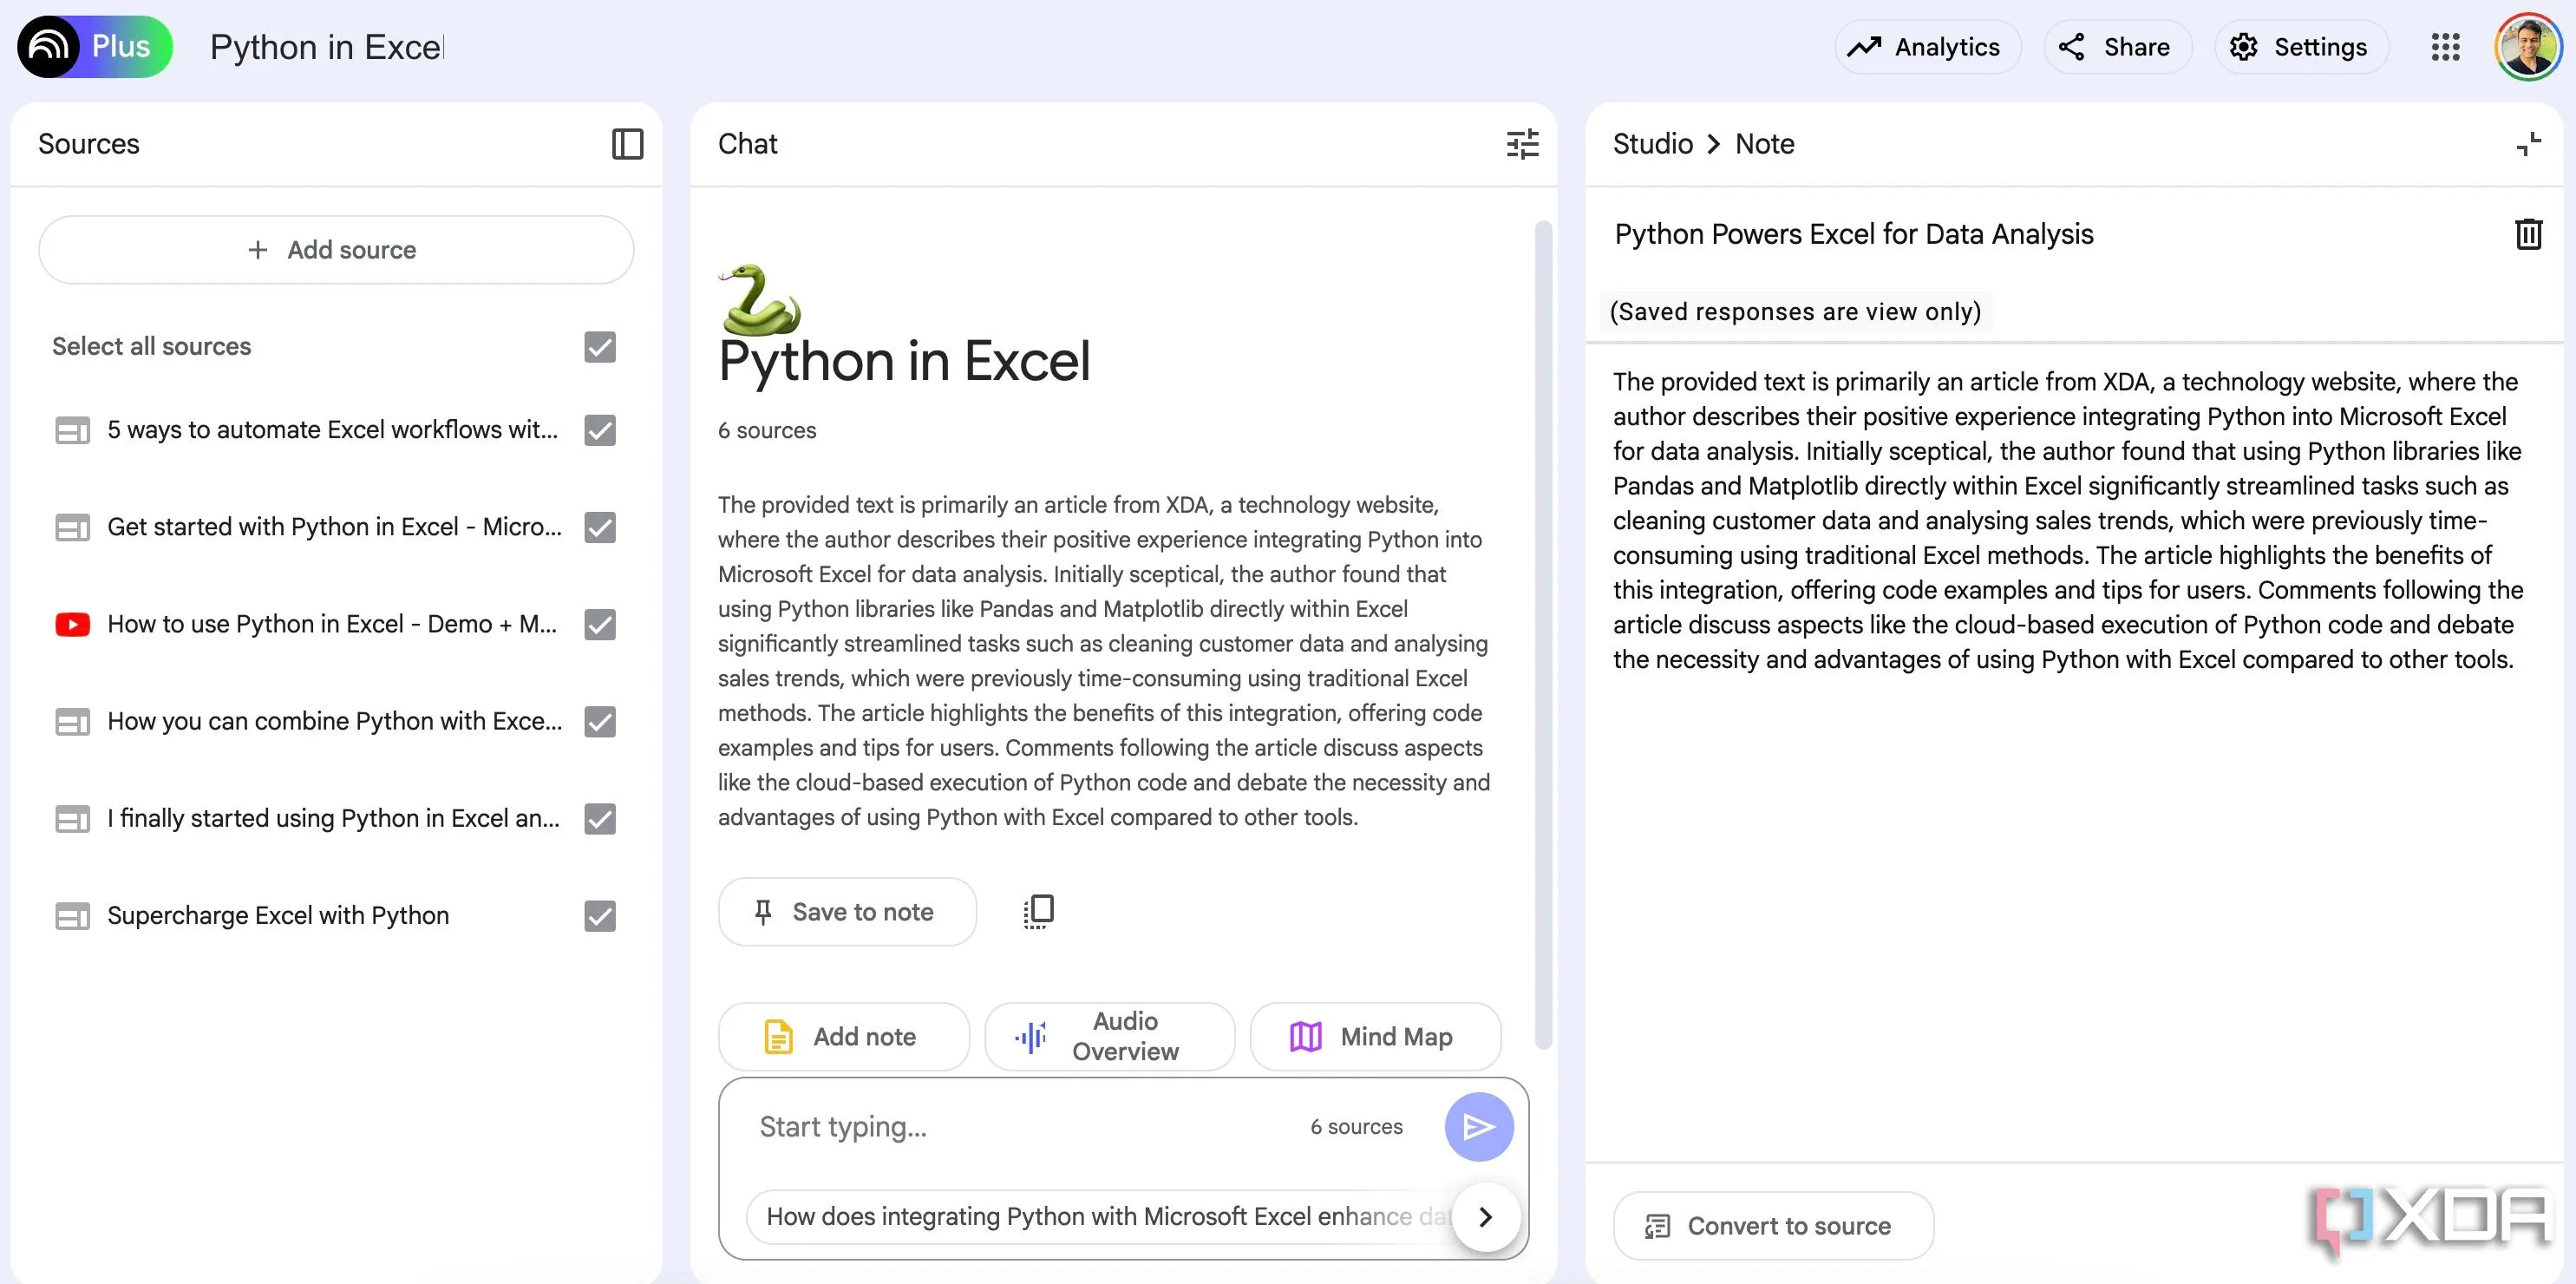Click document icon for 'How you can combine' source

[x=72, y=721]
